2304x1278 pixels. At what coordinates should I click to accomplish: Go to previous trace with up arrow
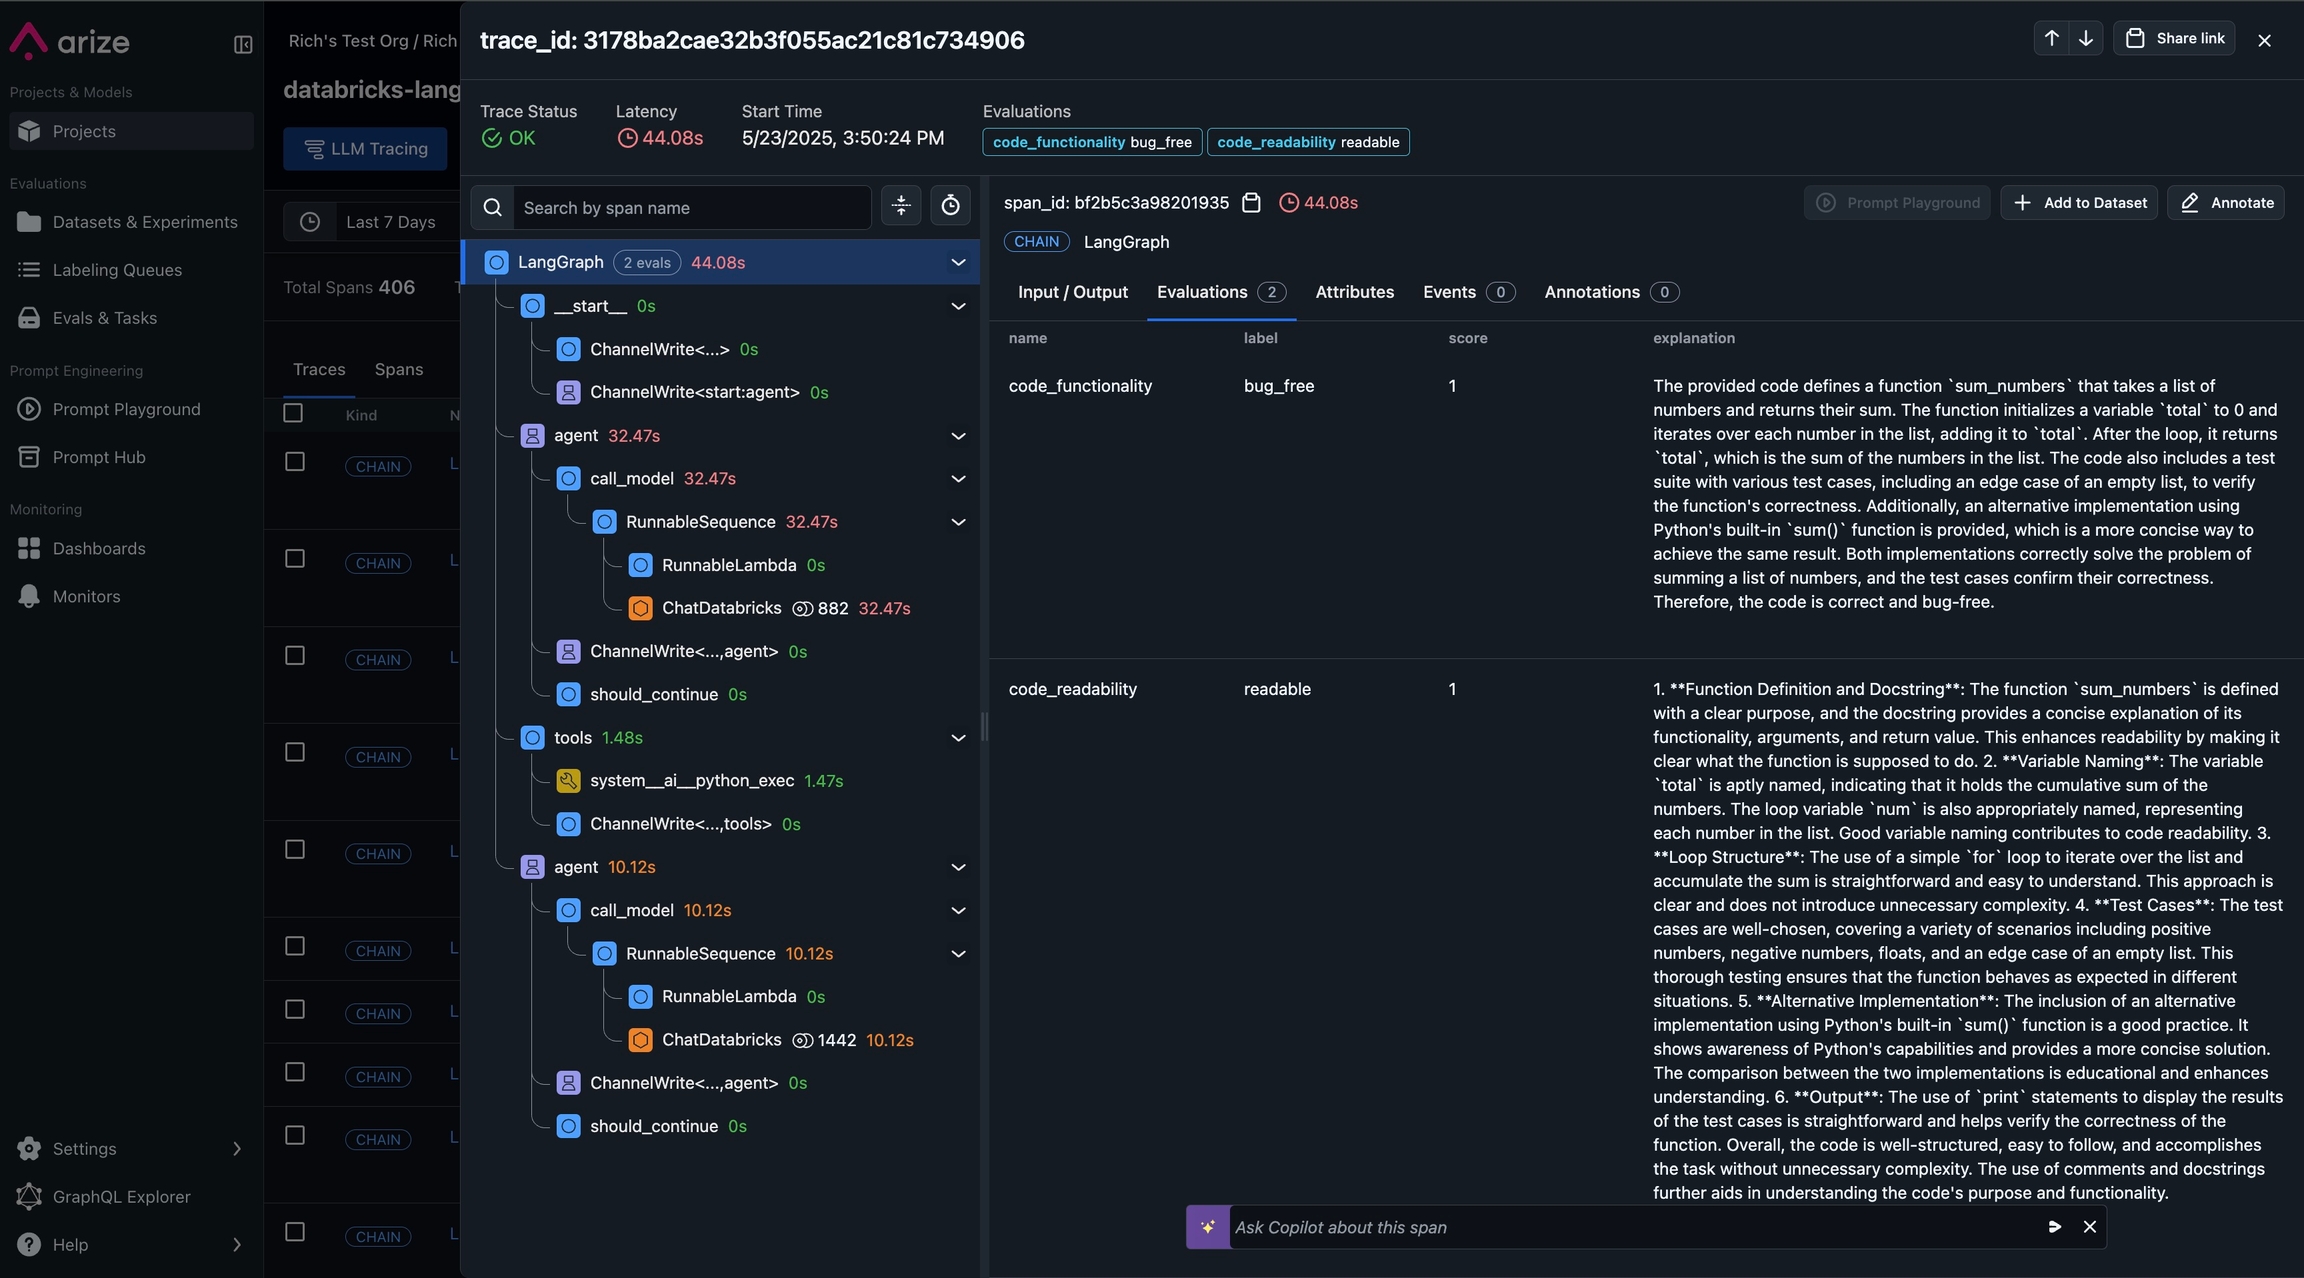click(2051, 39)
